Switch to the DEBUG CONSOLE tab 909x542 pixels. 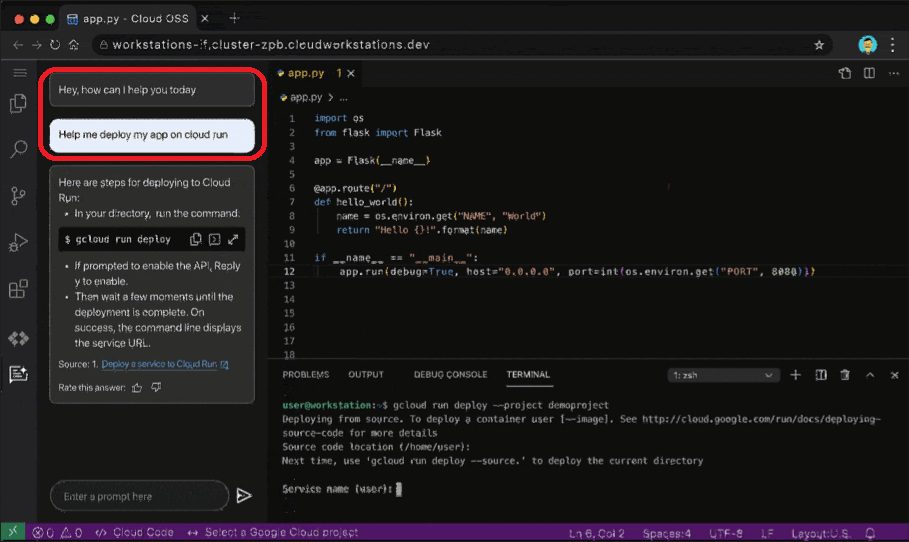450,374
